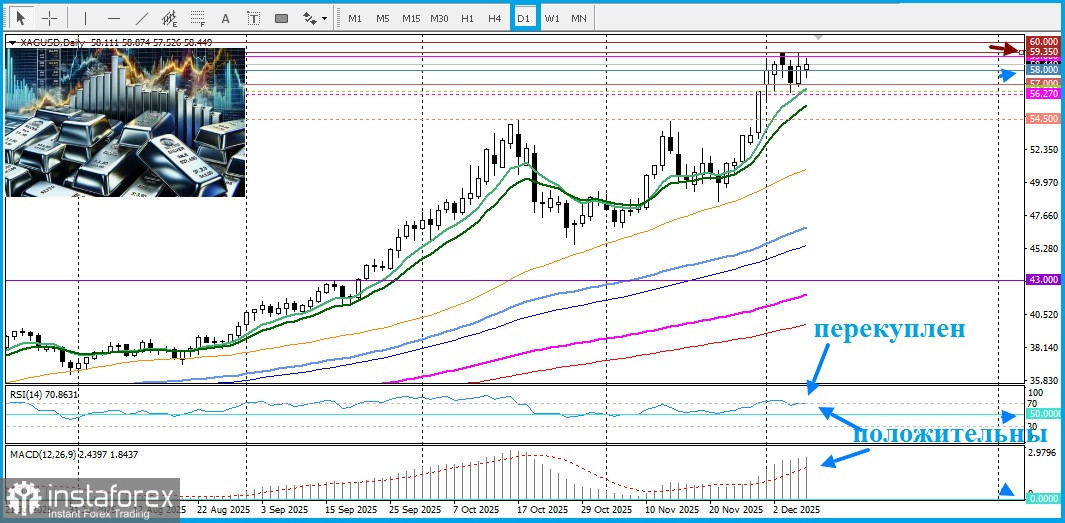The height and width of the screenshot is (523, 1065).
Task: Select the vertical line drawing tool
Action: pos(85,18)
